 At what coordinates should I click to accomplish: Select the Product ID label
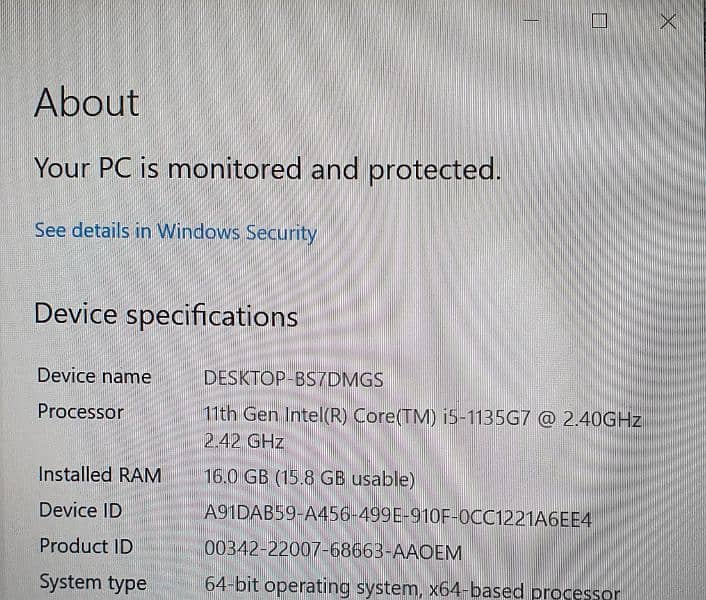pos(86,546)
